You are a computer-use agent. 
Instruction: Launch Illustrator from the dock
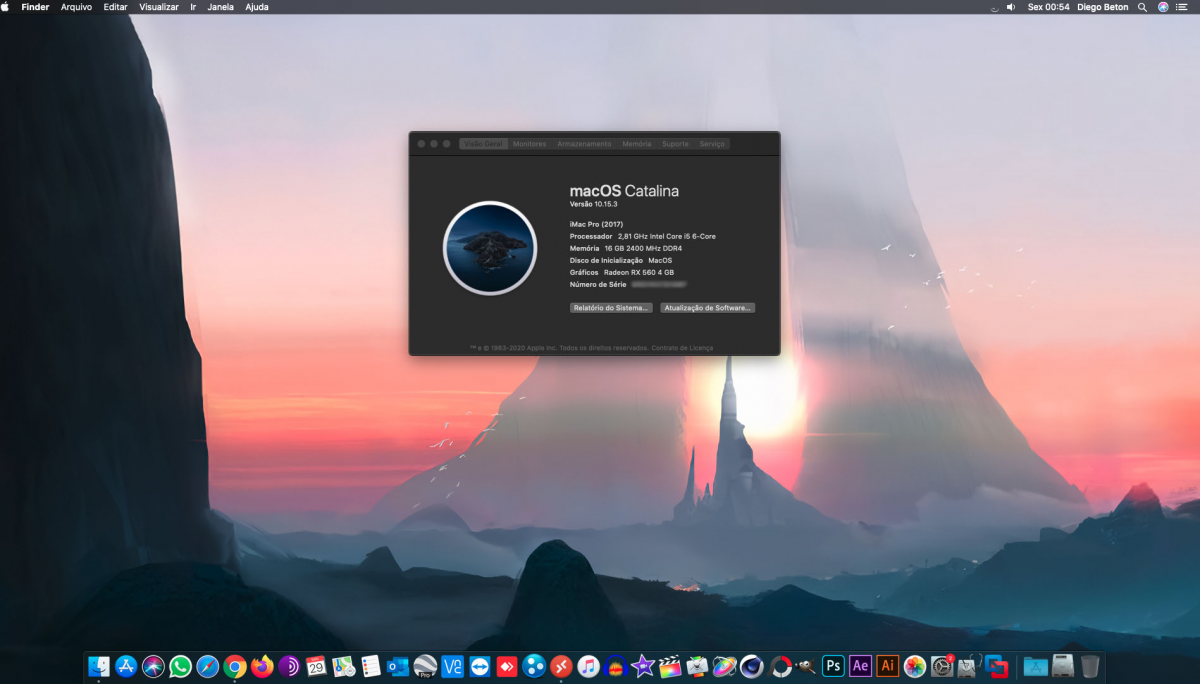pos(887,666)
